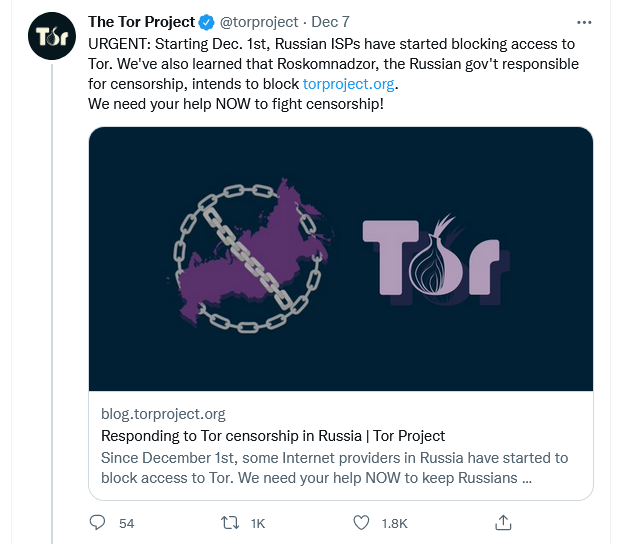Viewport: 640px width, 544px height.
Task: Click the retweet arrows icon
Action: click(229, 522)
